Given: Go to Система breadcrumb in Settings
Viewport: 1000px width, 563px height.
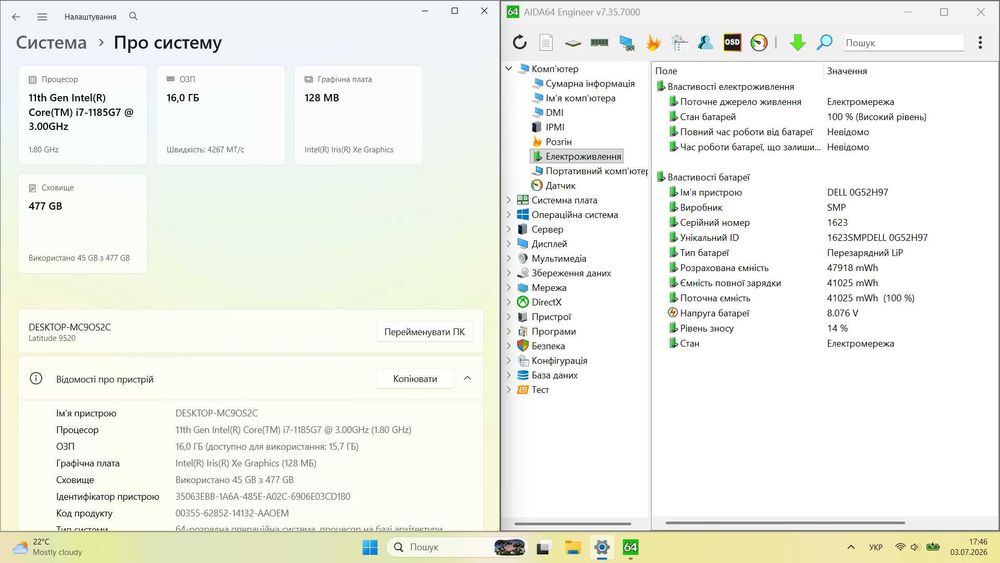Looking at the screenshot, I should (51, 43).
